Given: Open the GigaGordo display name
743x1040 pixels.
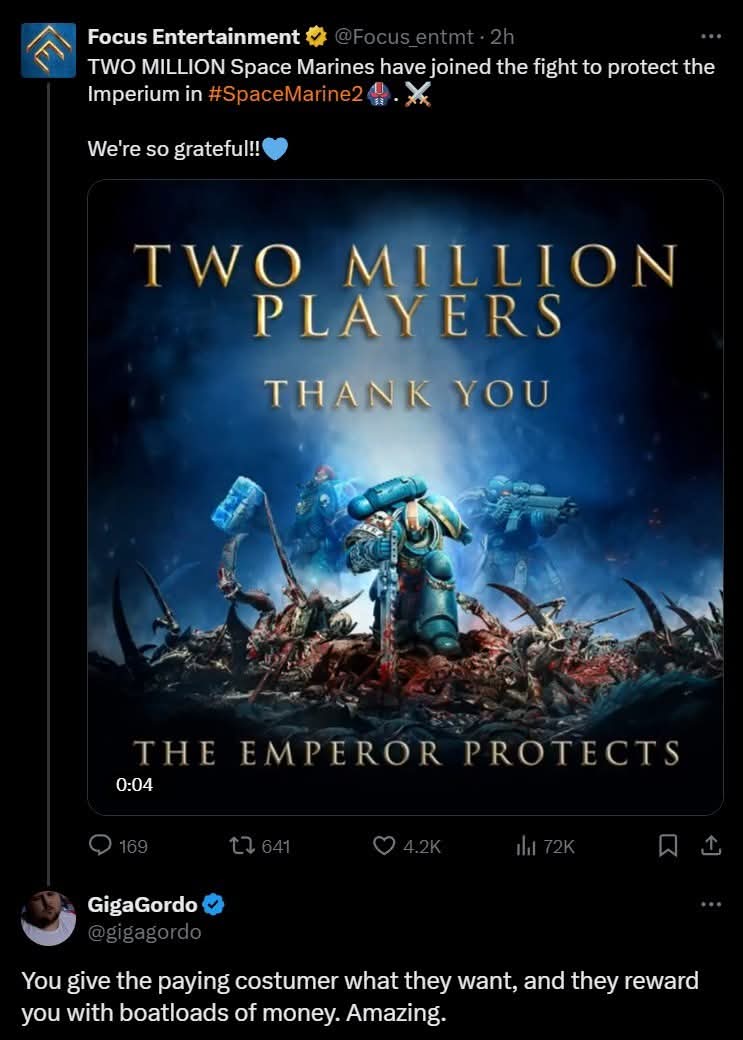Looking at the screenshot, I should point(143,905).
